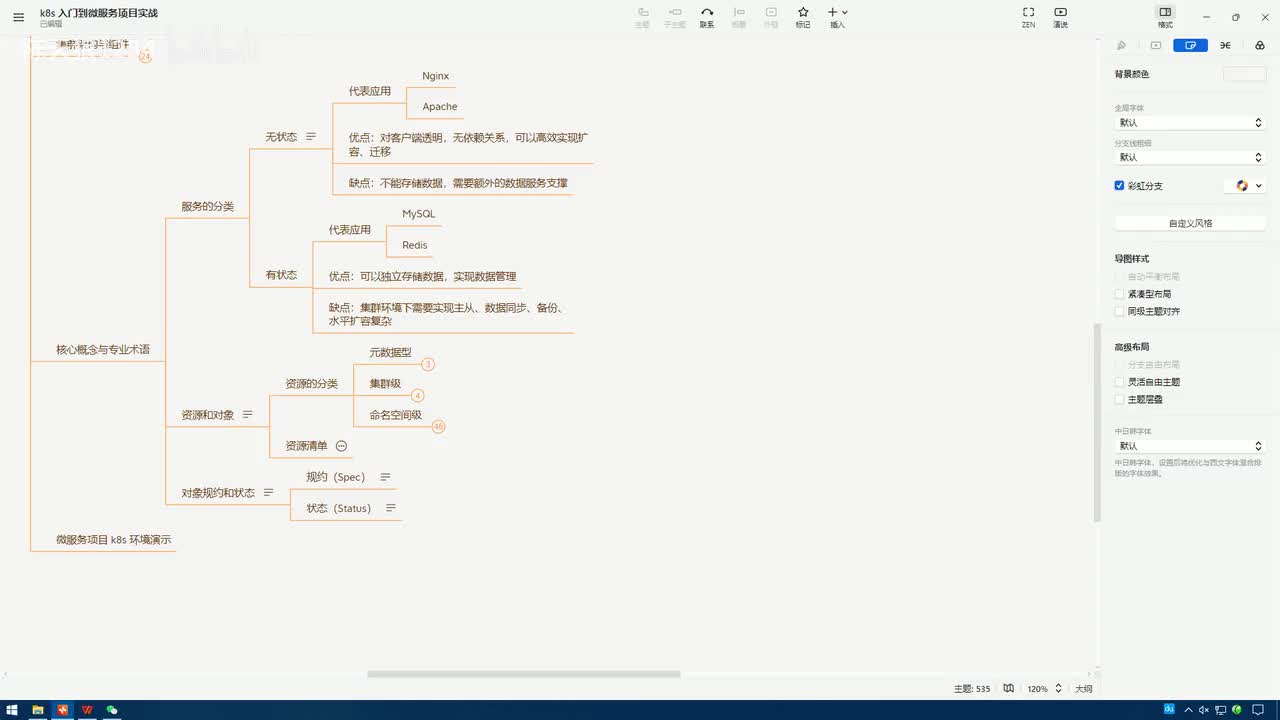
Task: Open the Windows Start menu
Action: [13, 710]
